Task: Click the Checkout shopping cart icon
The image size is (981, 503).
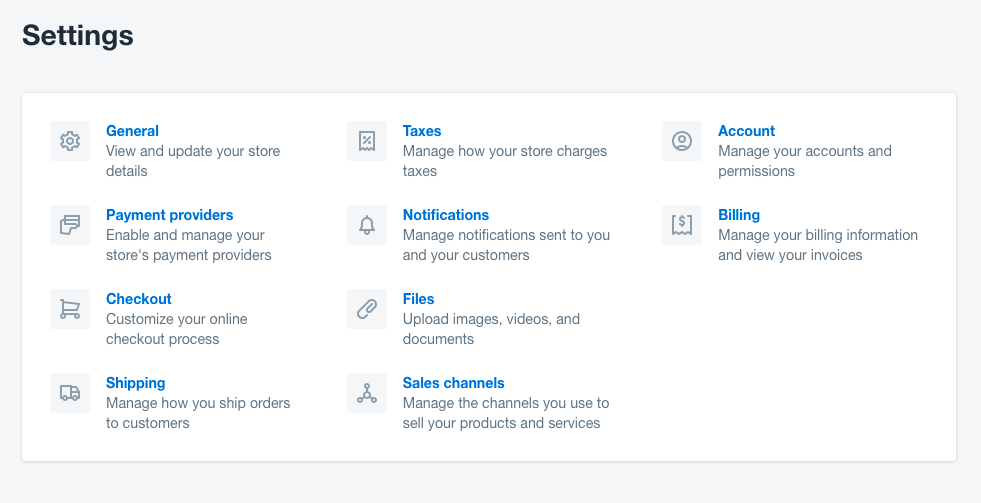Action: click(x=70, y=309)
